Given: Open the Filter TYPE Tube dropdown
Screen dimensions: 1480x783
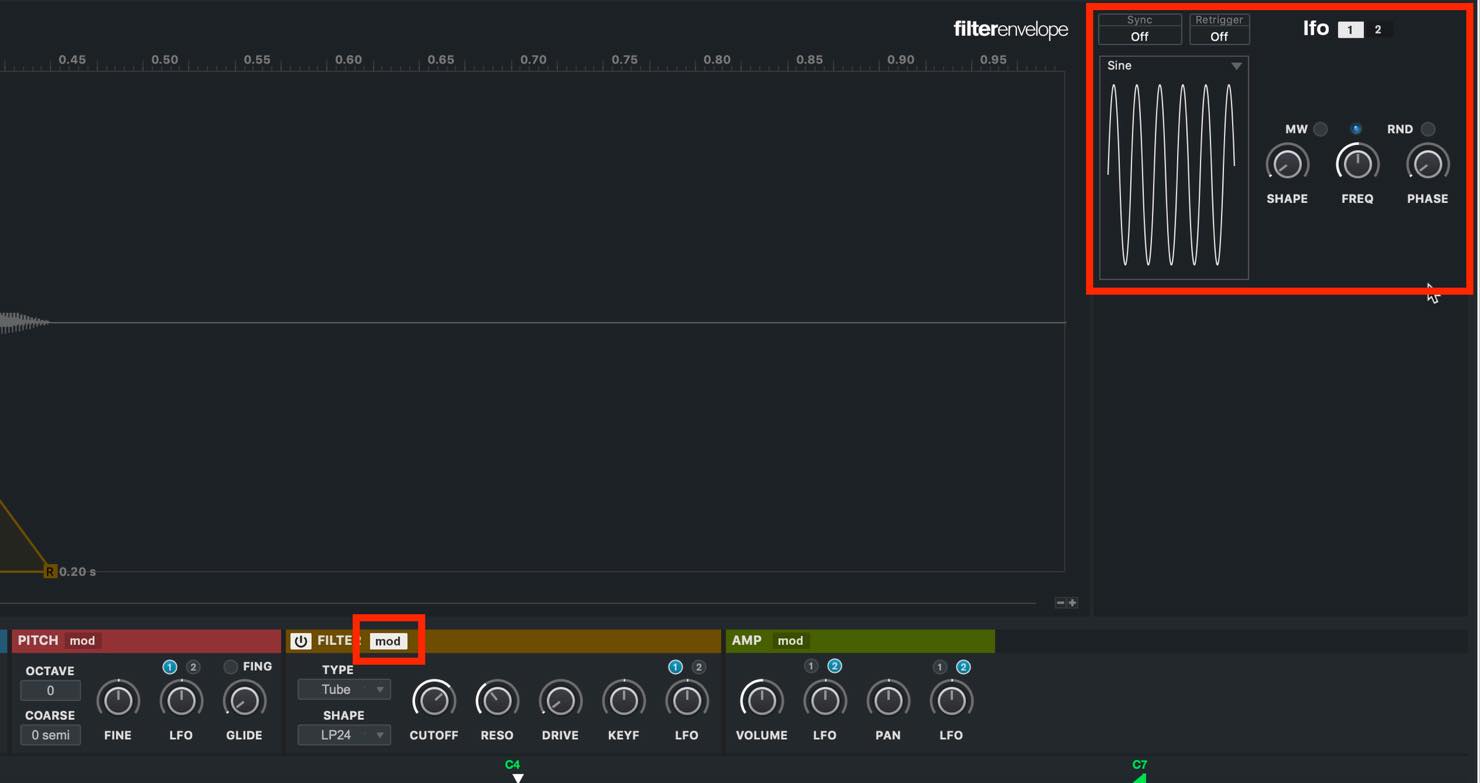Looking at the screenshot, I should (x=343, y=689).
